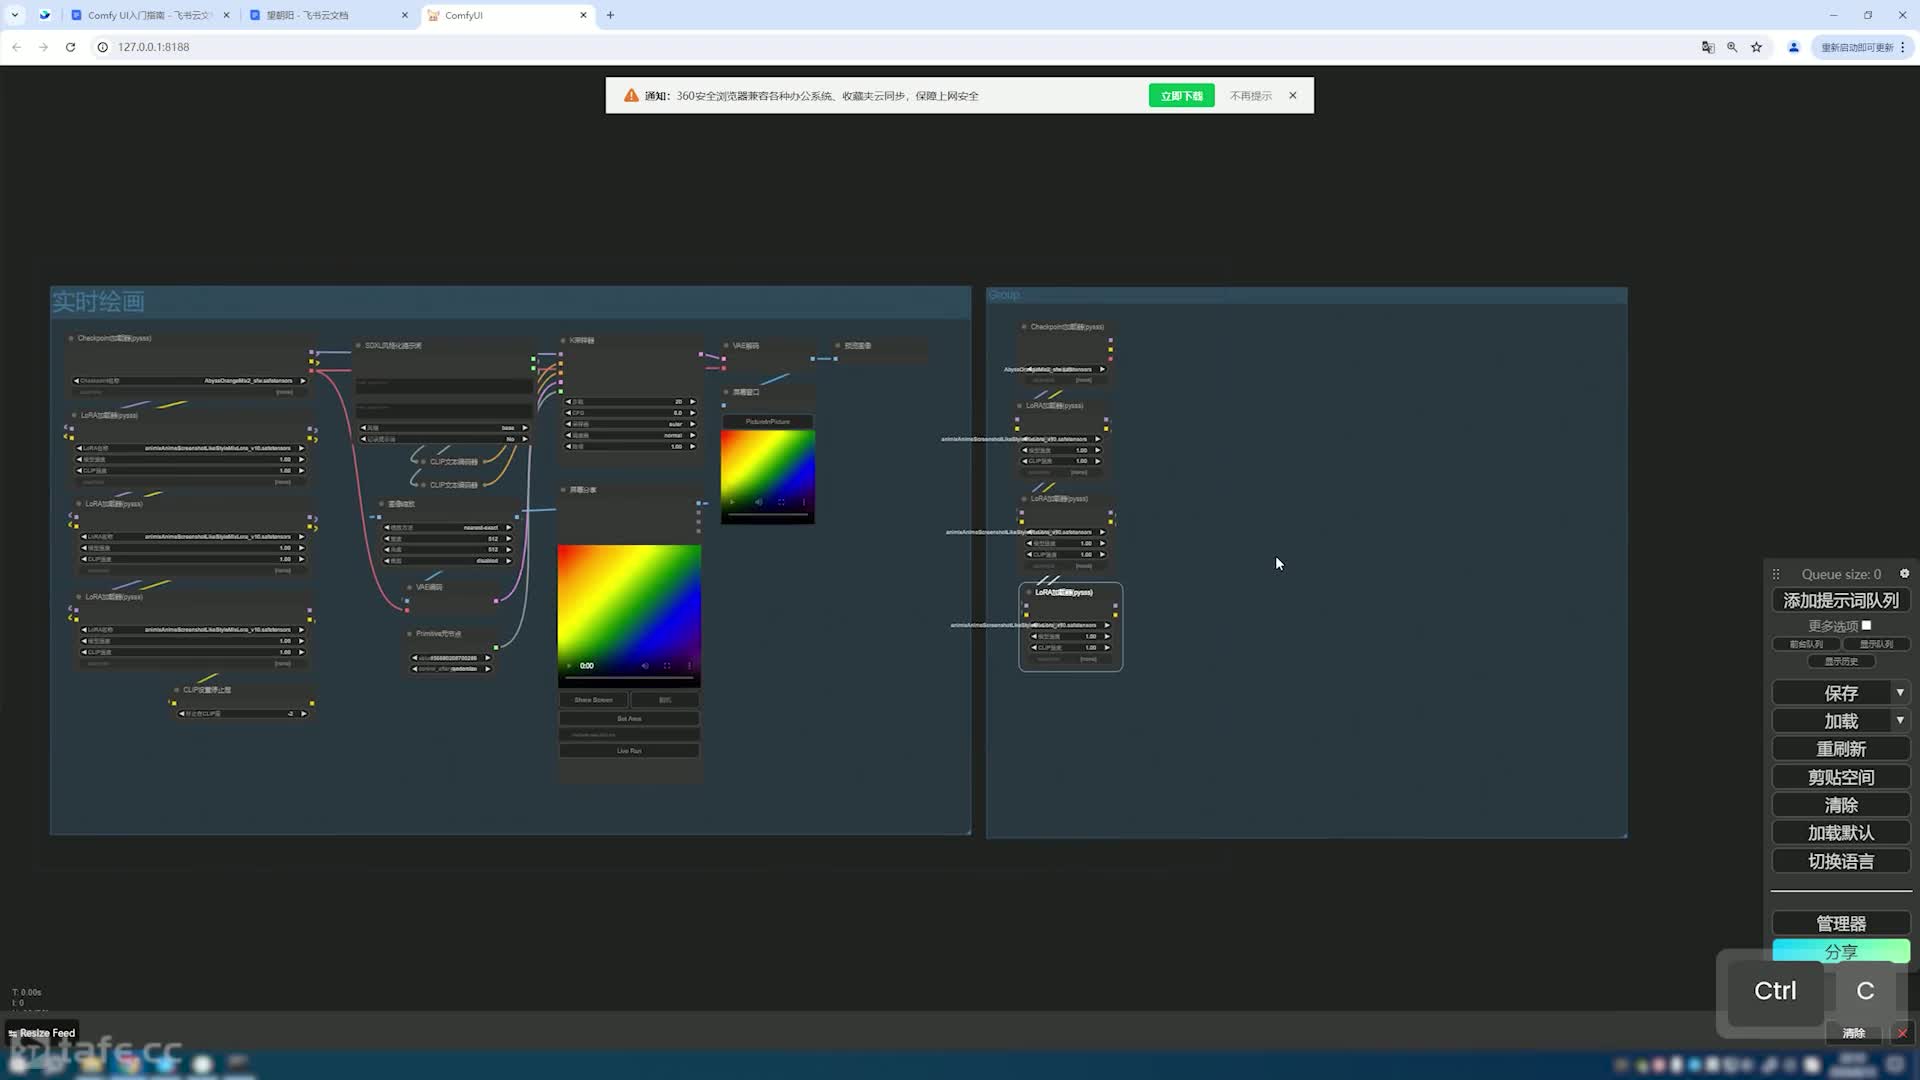Select the ComfyUI browser tab

507,15
